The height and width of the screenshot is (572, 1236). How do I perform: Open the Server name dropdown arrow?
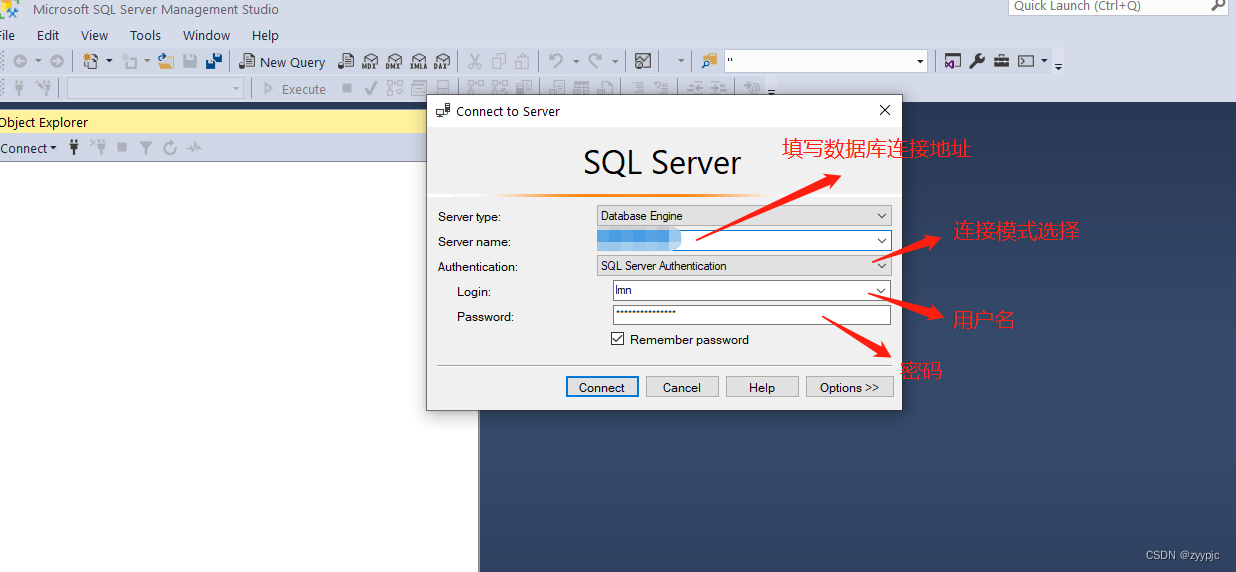point(881,241)
